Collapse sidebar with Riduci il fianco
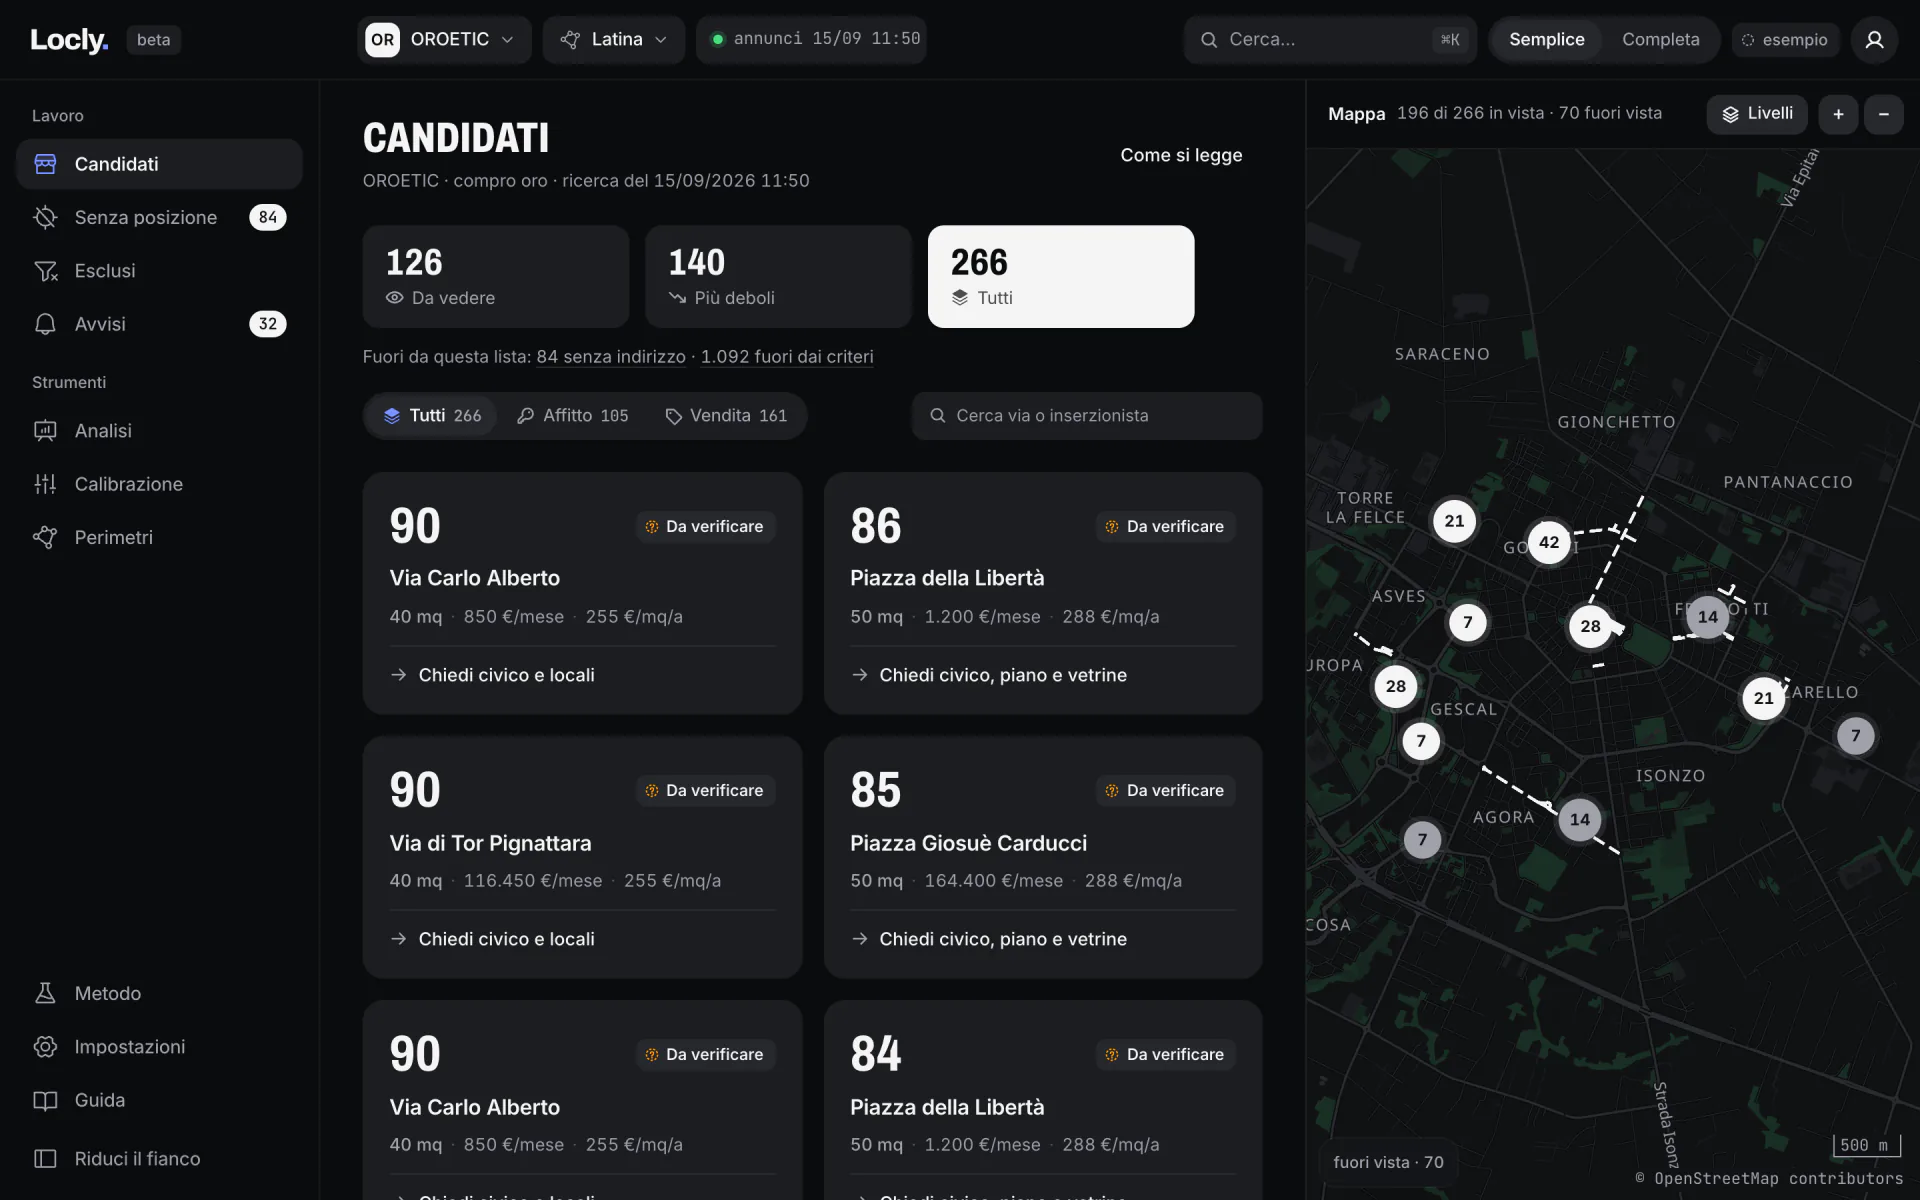1920x1200 pixels. (159, 1159)
